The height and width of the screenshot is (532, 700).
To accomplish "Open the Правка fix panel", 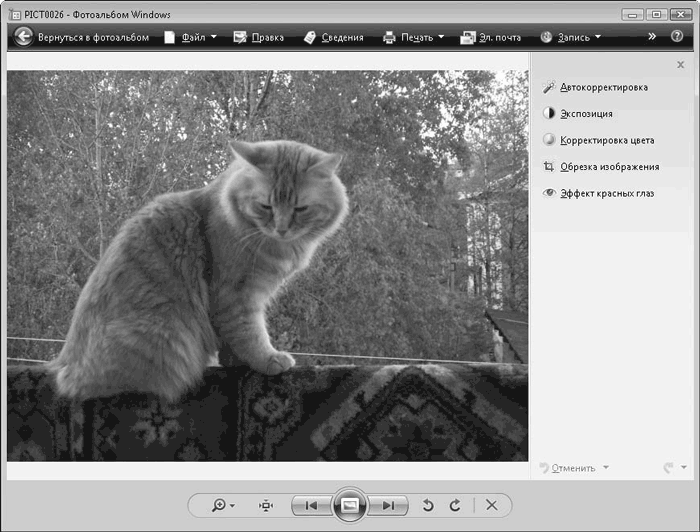I will 258,38.
